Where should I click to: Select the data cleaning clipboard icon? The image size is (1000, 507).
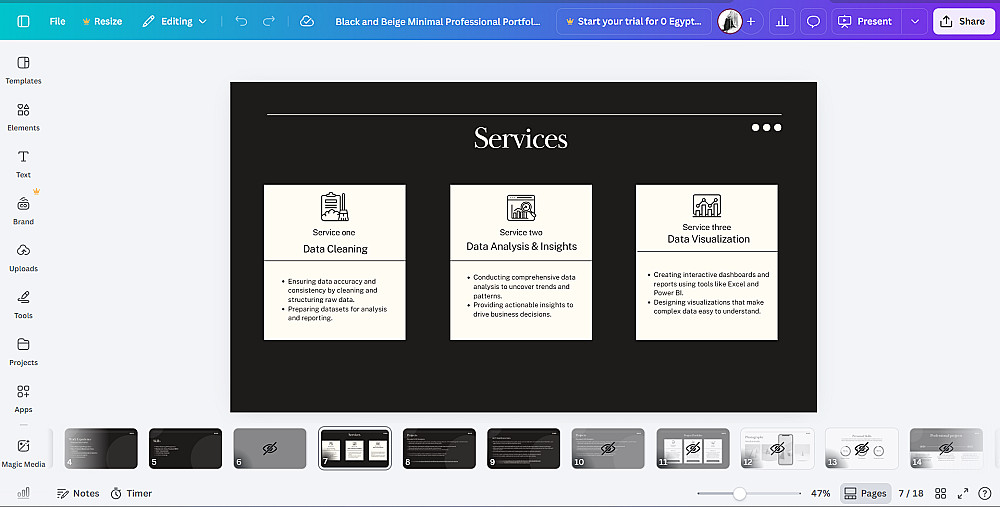click(x=334, y=207)
